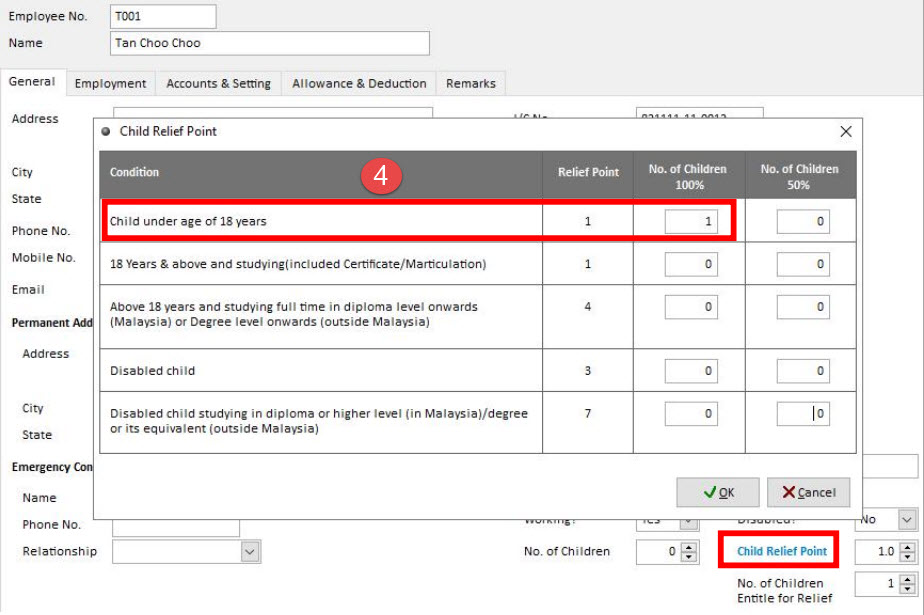Image resolution: width=924 pixels, height=615 pixels.
Task: Go to Allowance & Deduction tab
Action: 359,84
